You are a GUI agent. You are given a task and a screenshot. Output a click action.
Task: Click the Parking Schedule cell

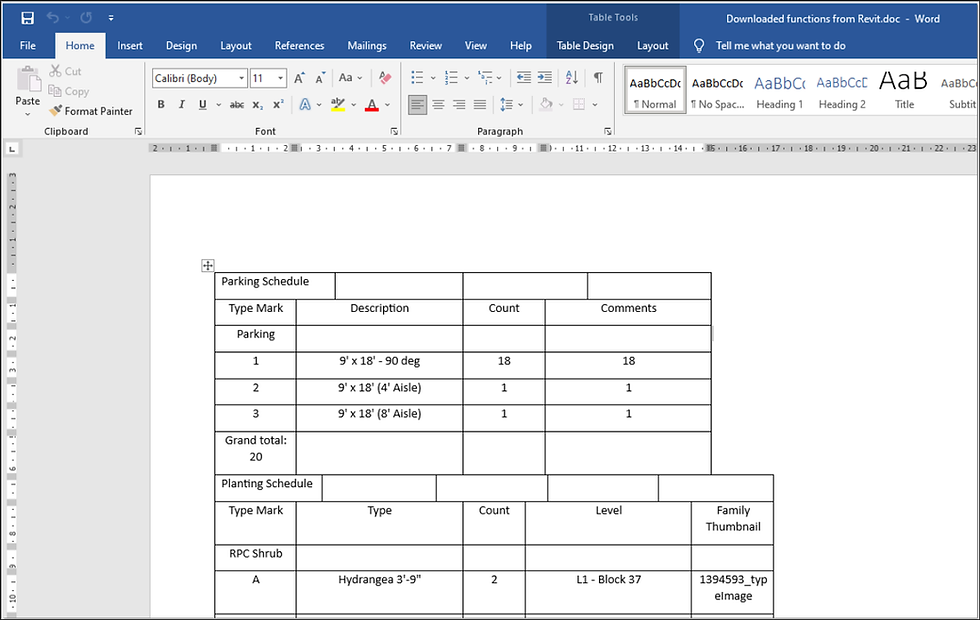[275, 286]
